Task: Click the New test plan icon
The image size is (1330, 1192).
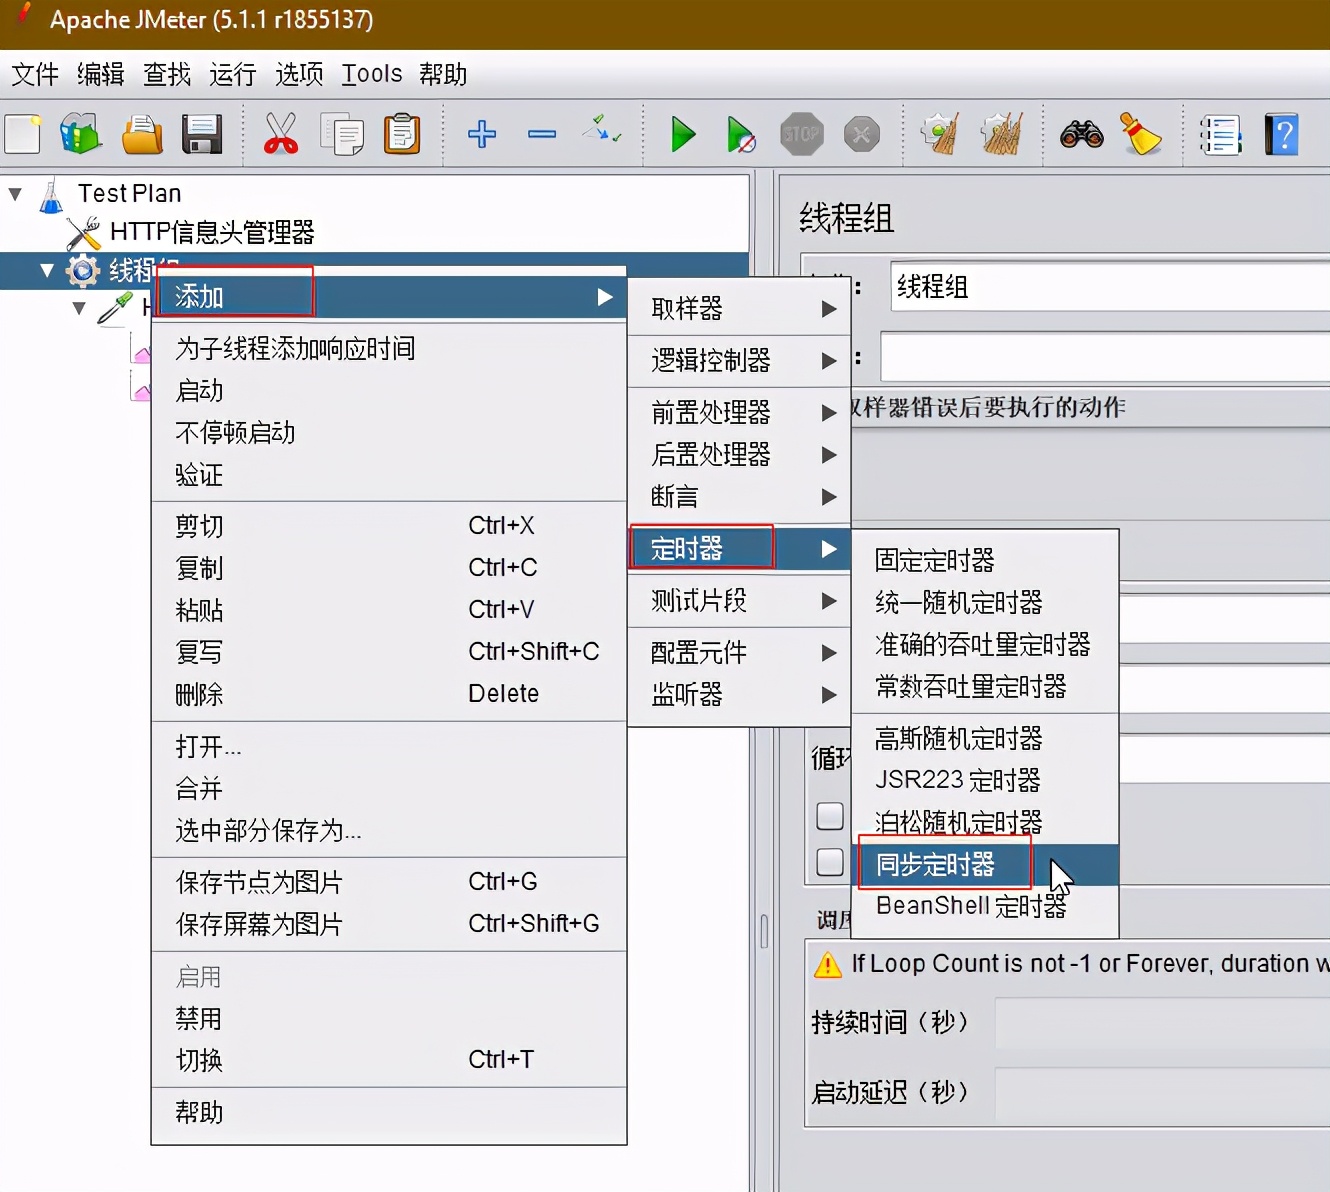Action: [22, 134]
